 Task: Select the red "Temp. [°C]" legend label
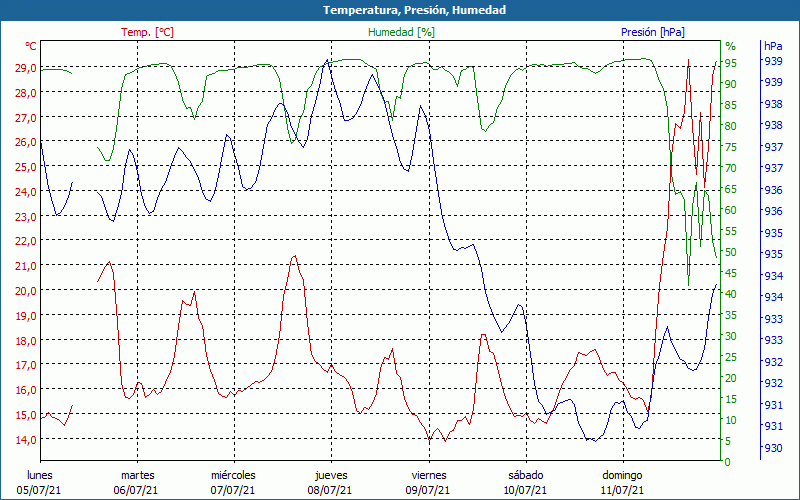(x=147, y=32)
